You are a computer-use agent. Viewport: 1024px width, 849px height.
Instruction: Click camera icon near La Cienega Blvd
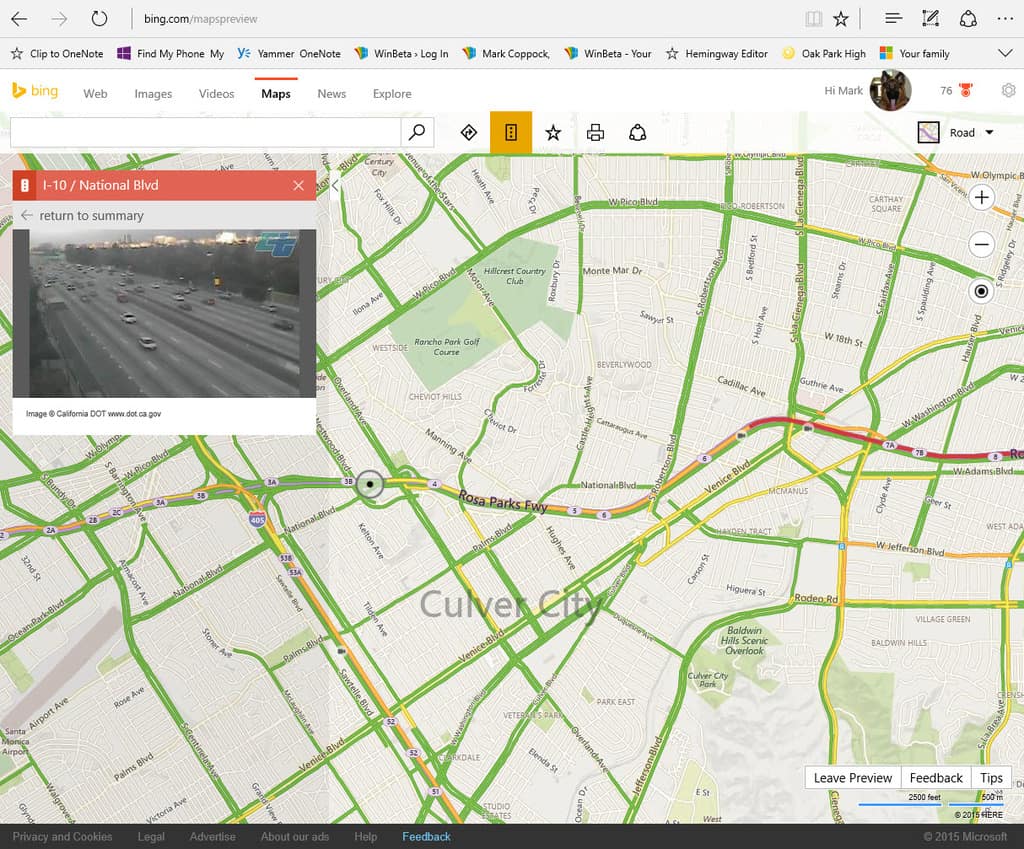(x=808, y=428)
